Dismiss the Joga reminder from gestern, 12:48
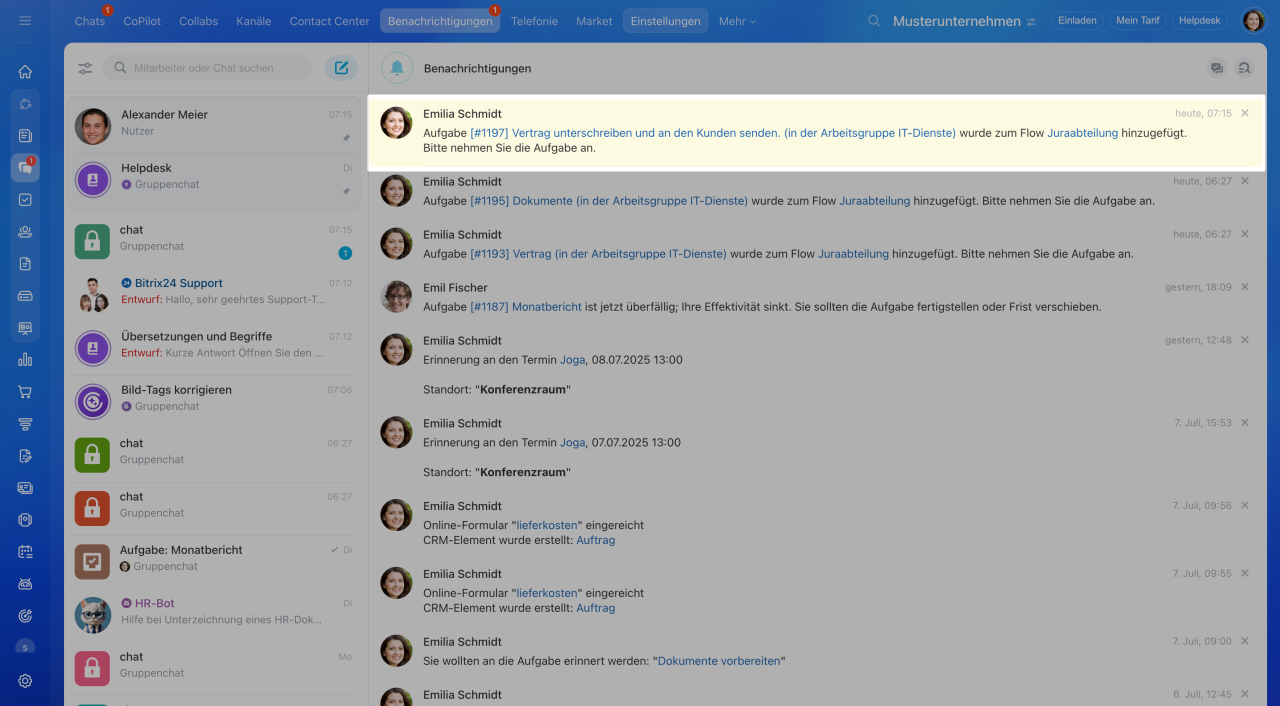Image resolution: width=1280 pixels, height=706 pixels. click(x=1245, y=340)
